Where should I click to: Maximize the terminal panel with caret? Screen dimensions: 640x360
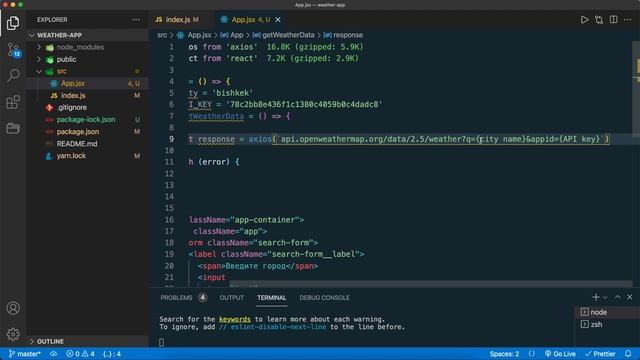[618, 297]
